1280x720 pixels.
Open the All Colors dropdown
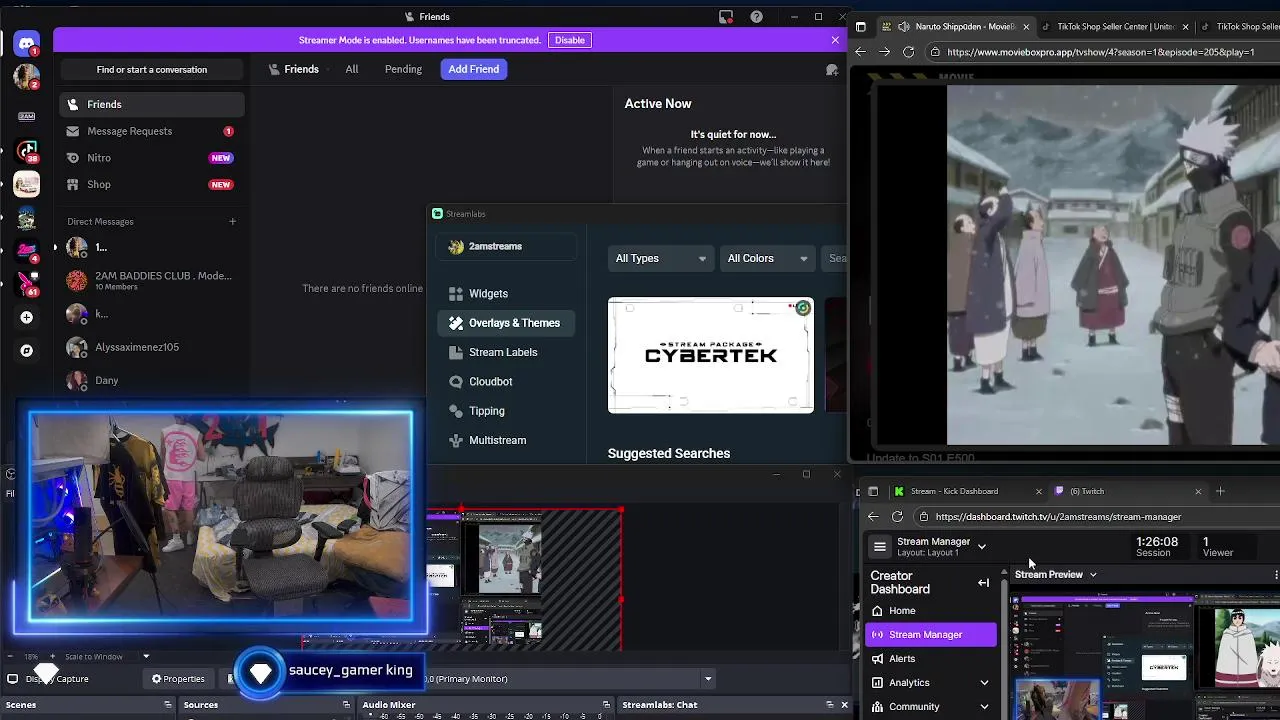pos(767,258)
